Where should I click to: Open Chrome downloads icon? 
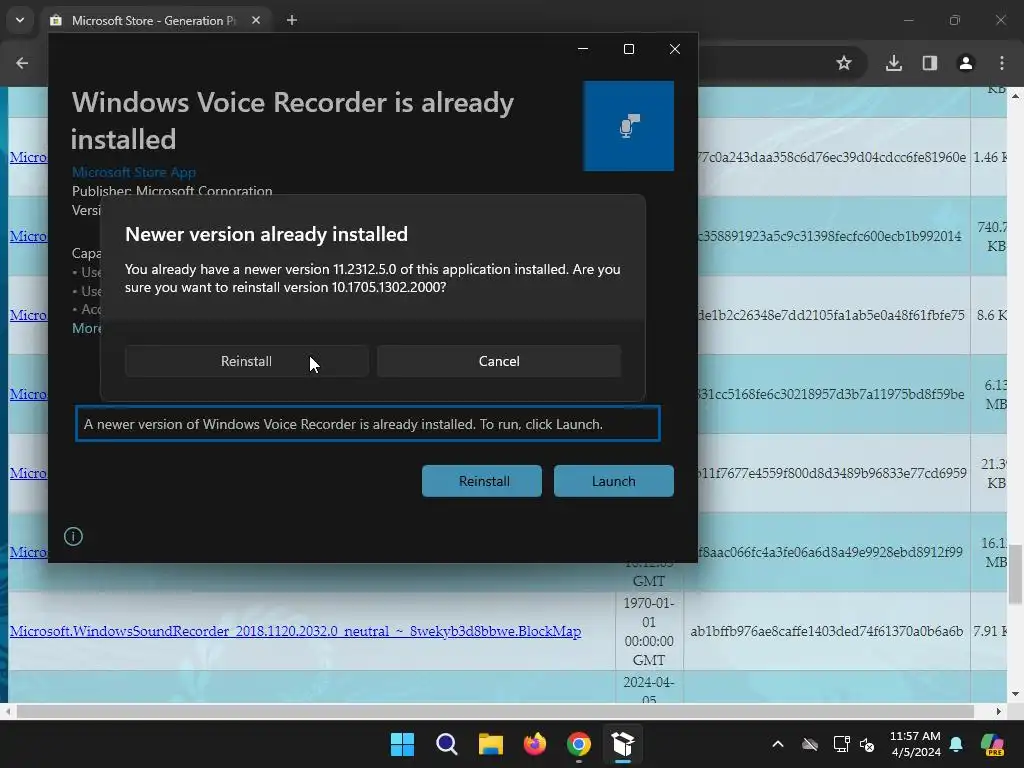[x=894, y=63]
